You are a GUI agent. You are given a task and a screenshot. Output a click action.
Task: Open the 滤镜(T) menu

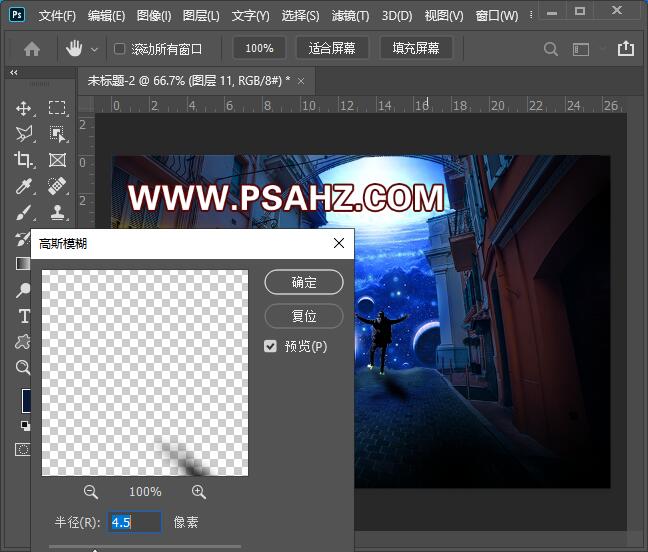[x=350, y=16]
